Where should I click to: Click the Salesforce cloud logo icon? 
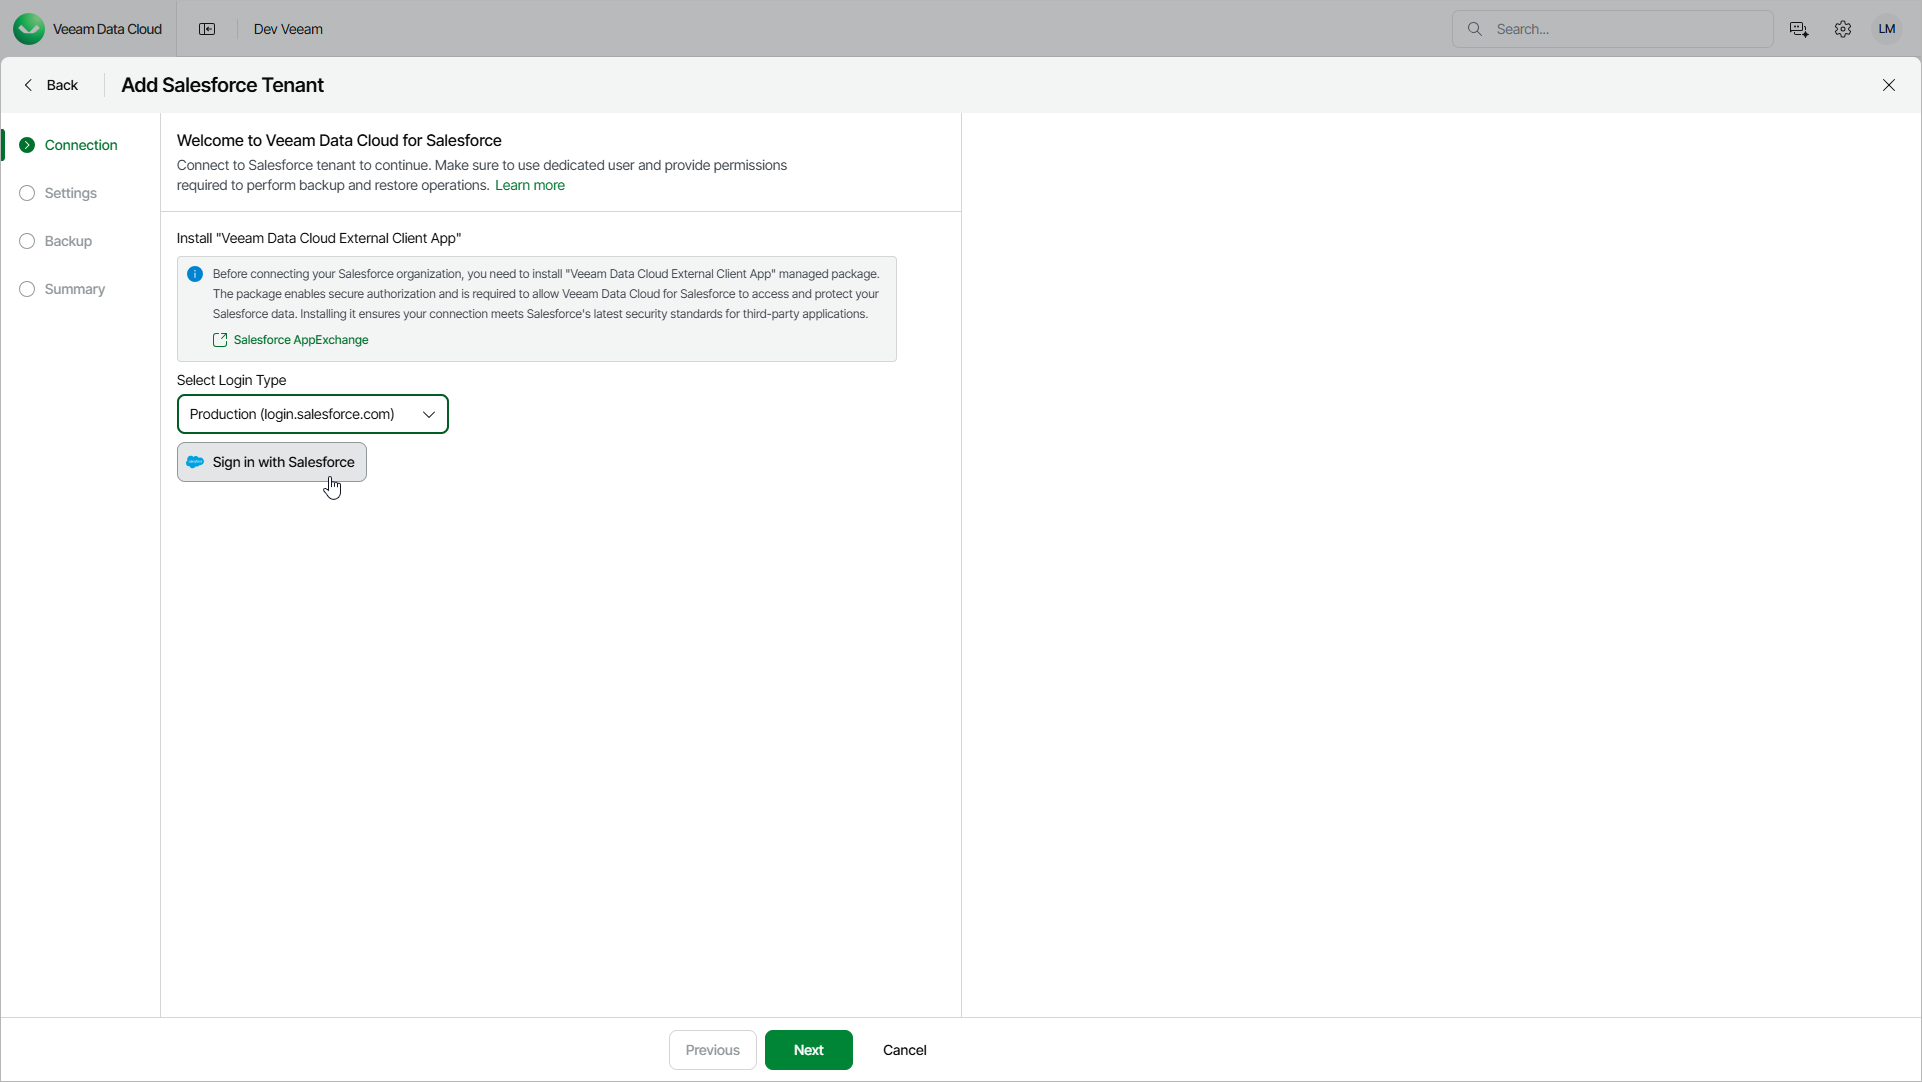pyautogui.click(x=196, y=462)
